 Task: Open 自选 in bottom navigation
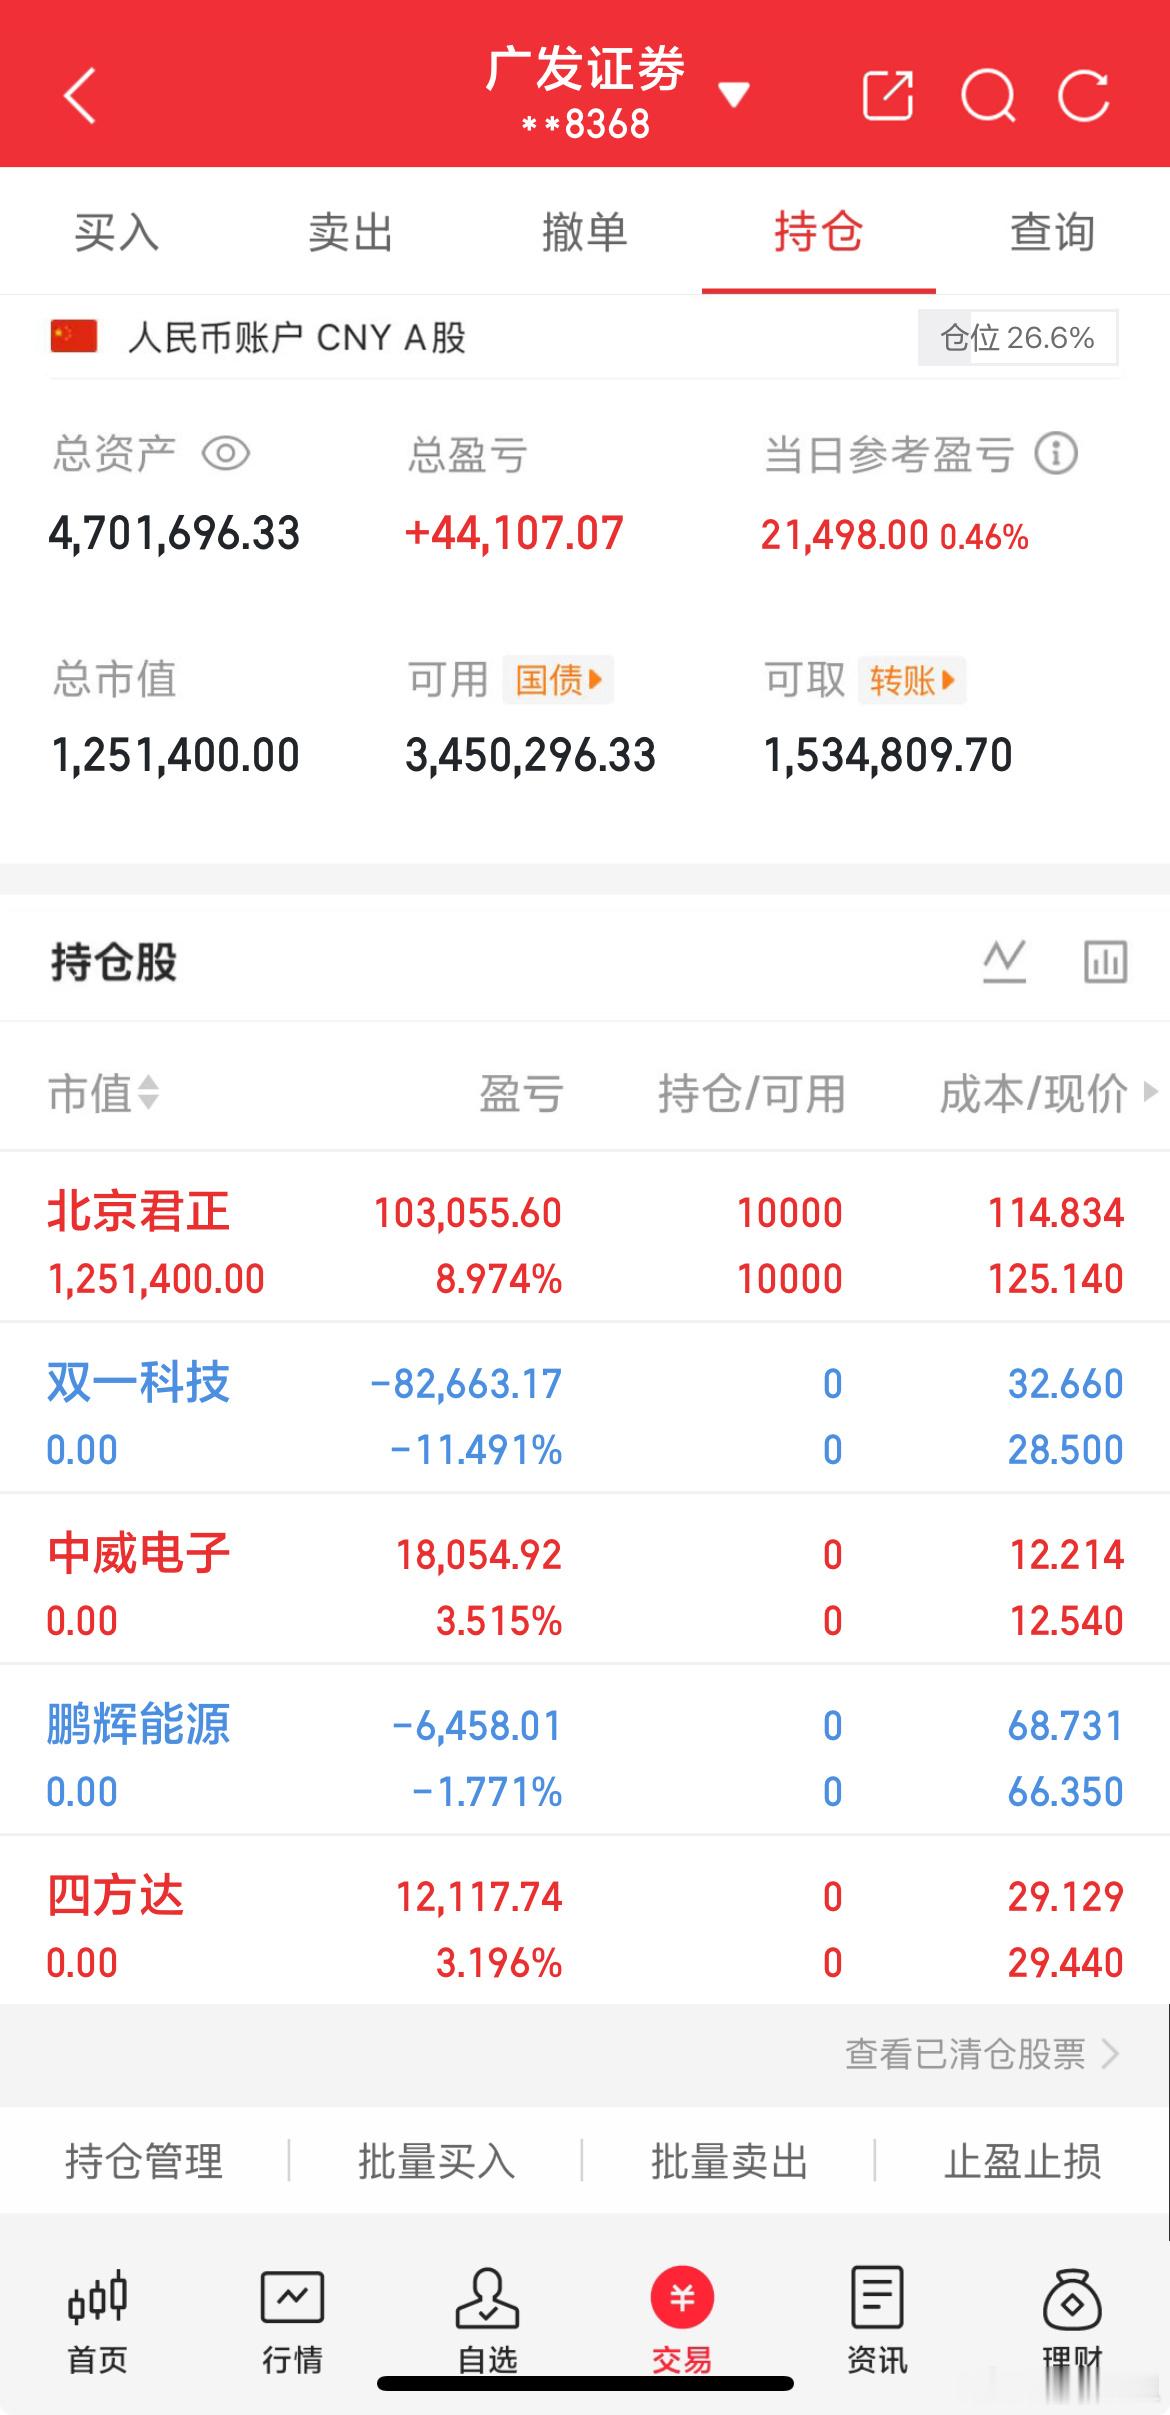487,2319
